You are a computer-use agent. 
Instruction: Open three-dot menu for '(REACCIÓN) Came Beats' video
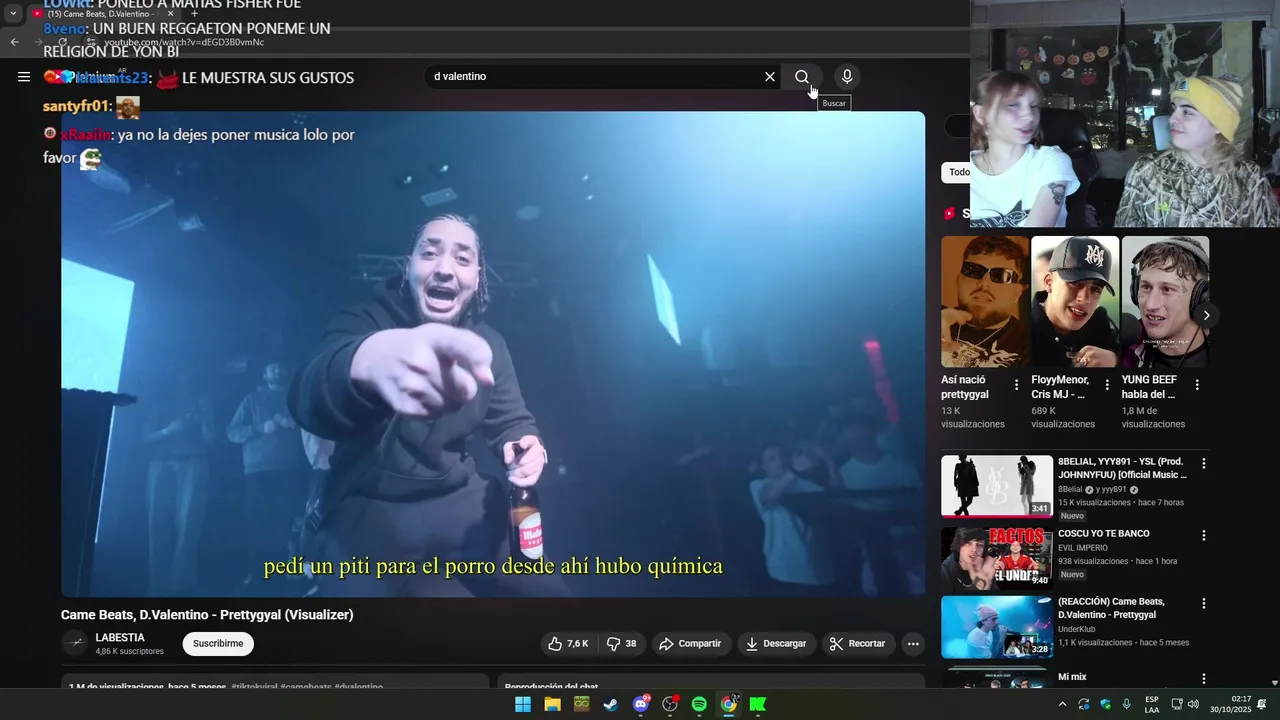pos(1204,604)
